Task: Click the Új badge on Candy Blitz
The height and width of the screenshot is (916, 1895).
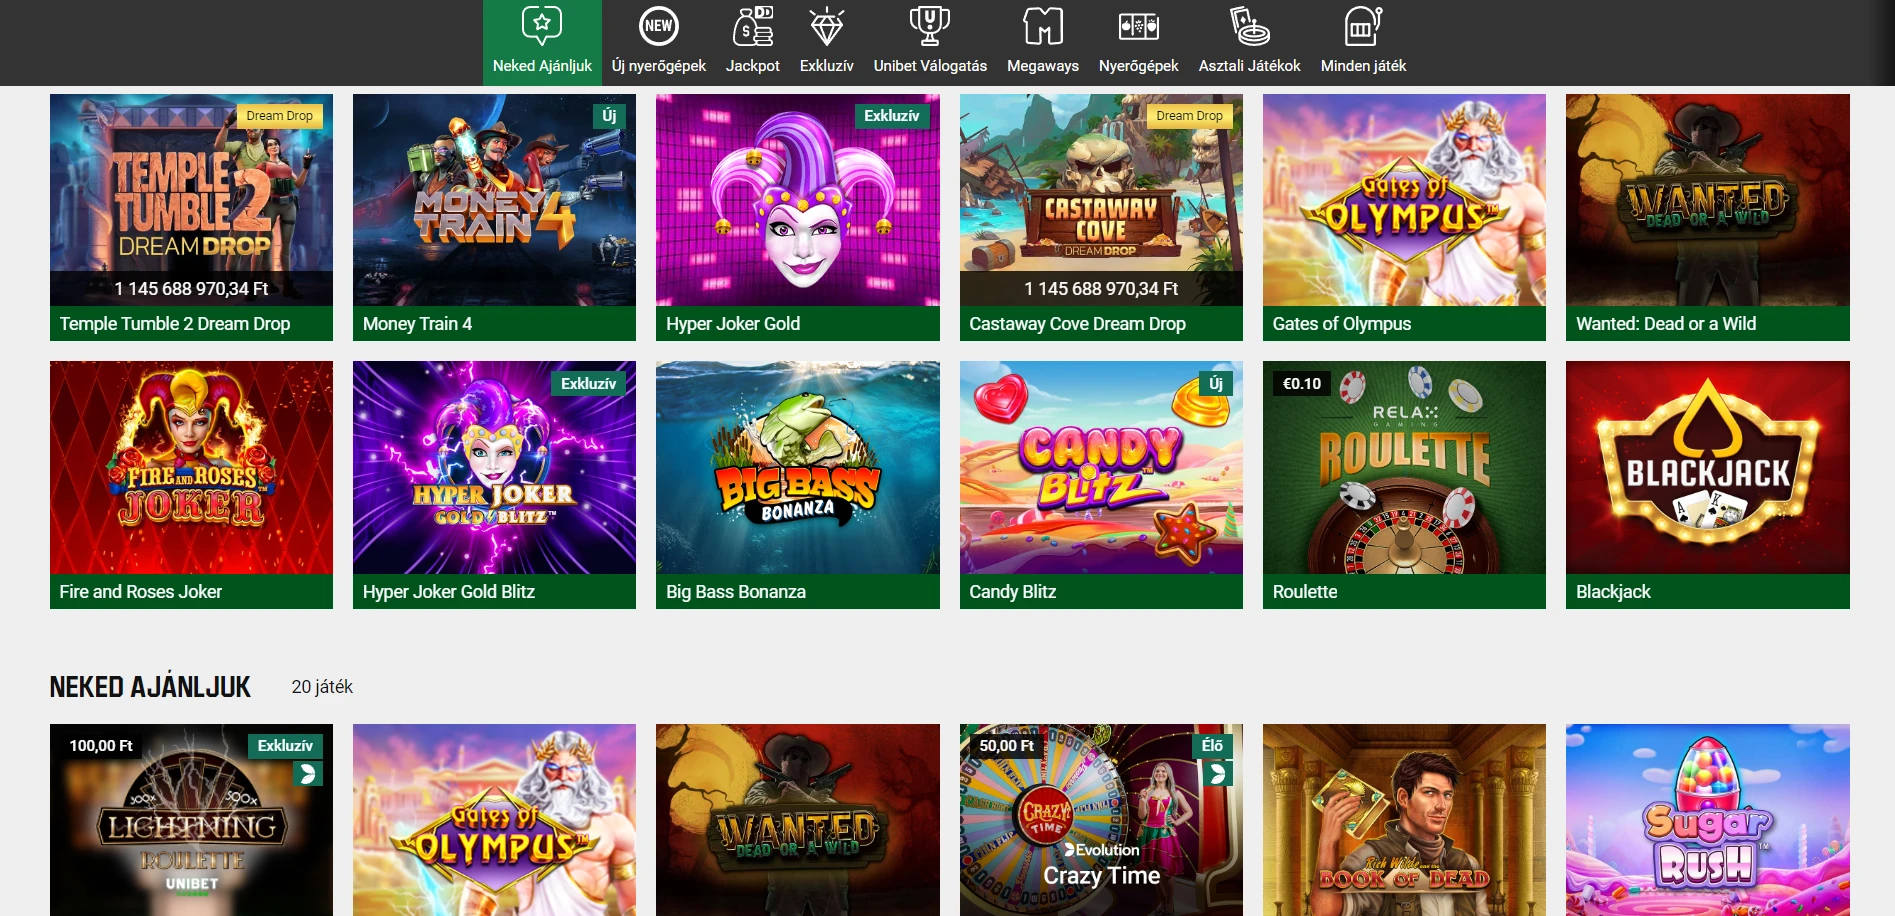Action: point(1215,384)
